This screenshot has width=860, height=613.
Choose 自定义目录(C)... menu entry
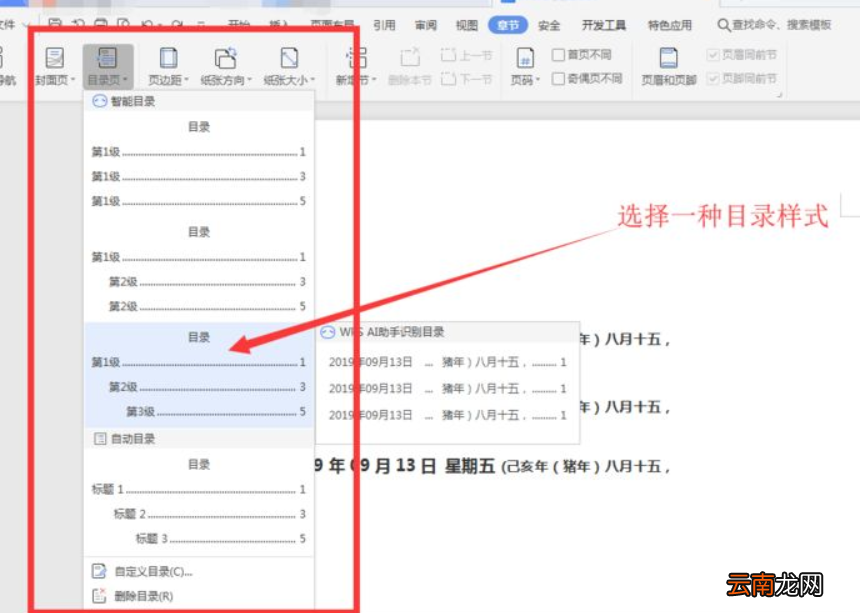199,571
